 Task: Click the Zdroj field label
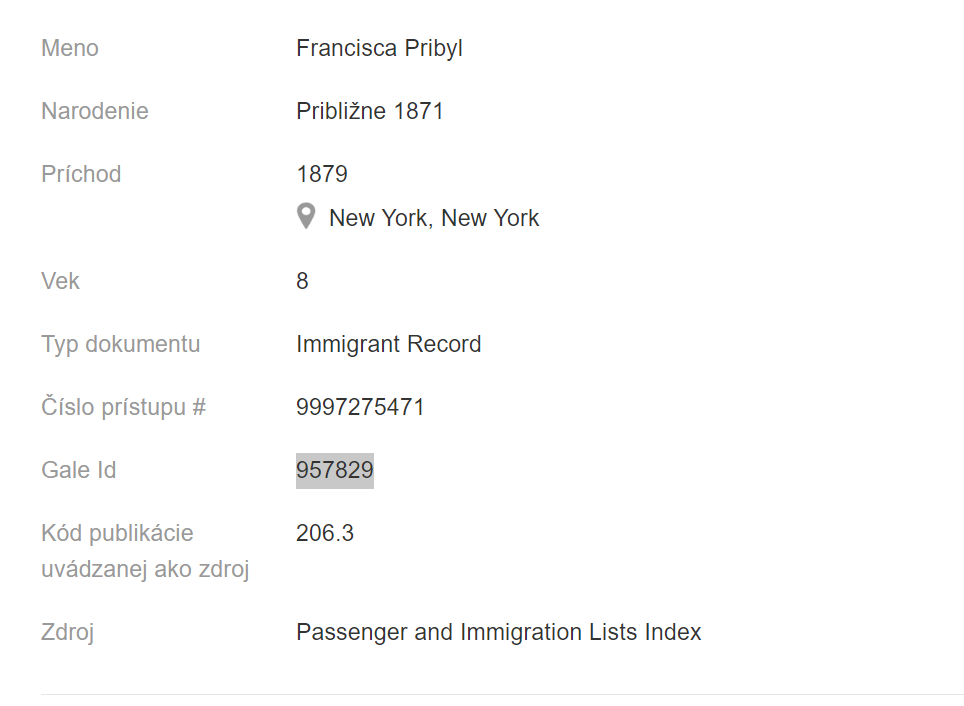pos(68,632)
